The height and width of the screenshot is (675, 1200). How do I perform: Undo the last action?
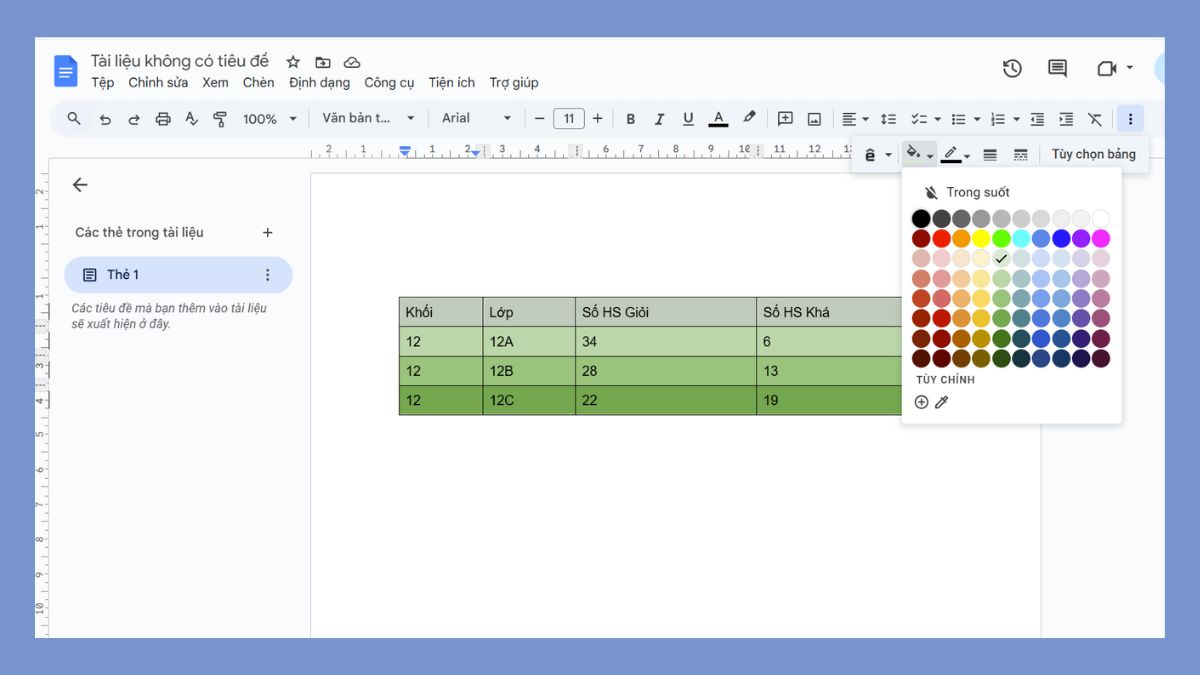[x=104, y=119]
